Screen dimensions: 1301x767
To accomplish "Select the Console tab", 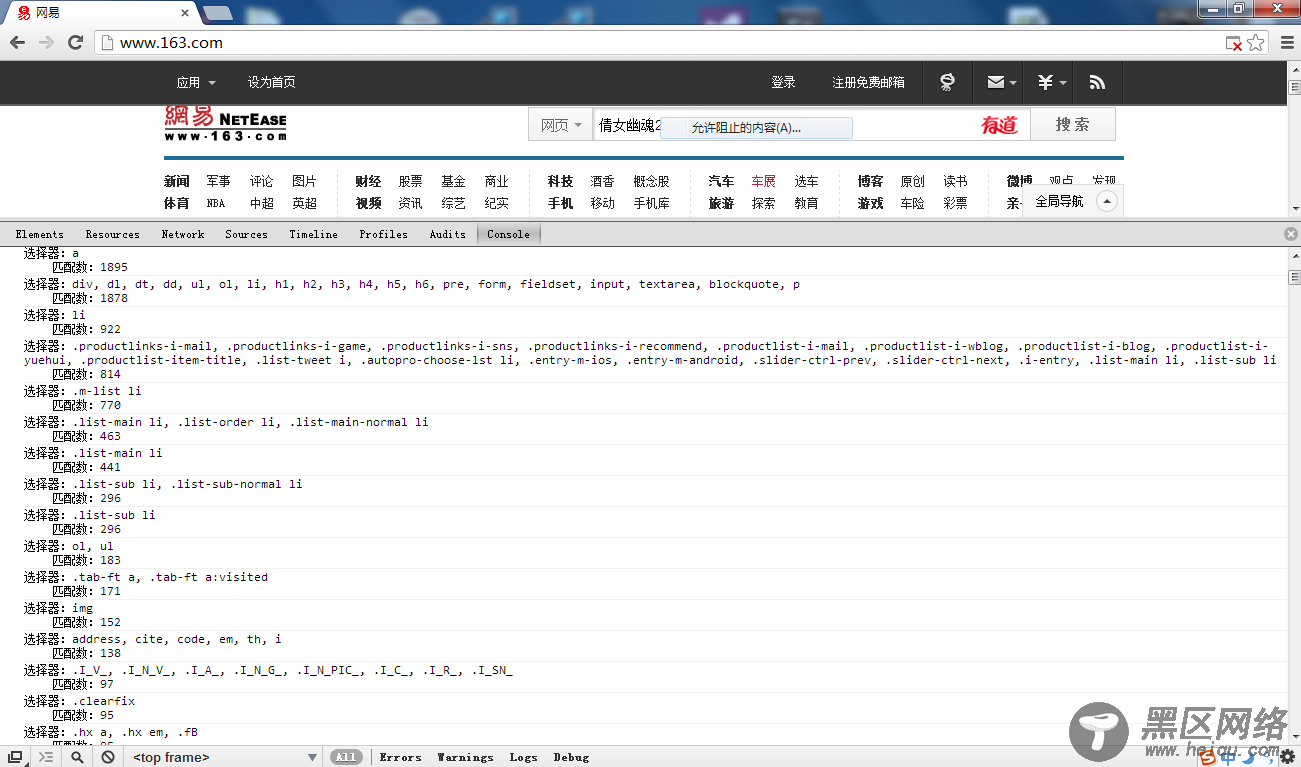I will (x=508, y=234).
